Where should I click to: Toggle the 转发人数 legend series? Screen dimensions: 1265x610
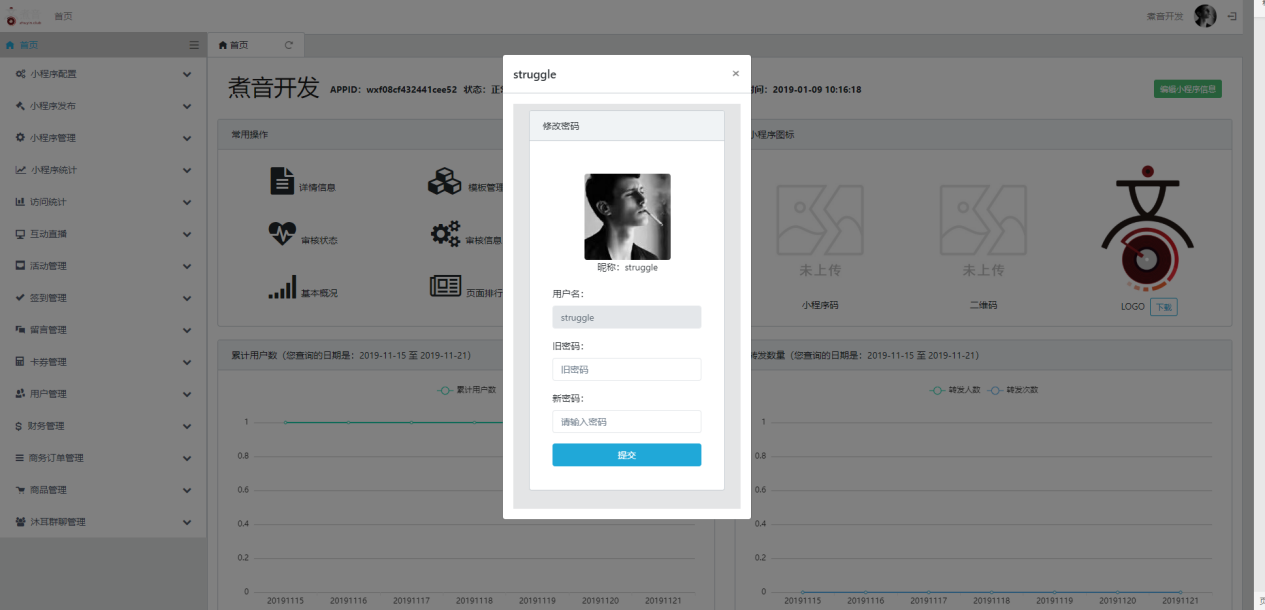point(956,390)
